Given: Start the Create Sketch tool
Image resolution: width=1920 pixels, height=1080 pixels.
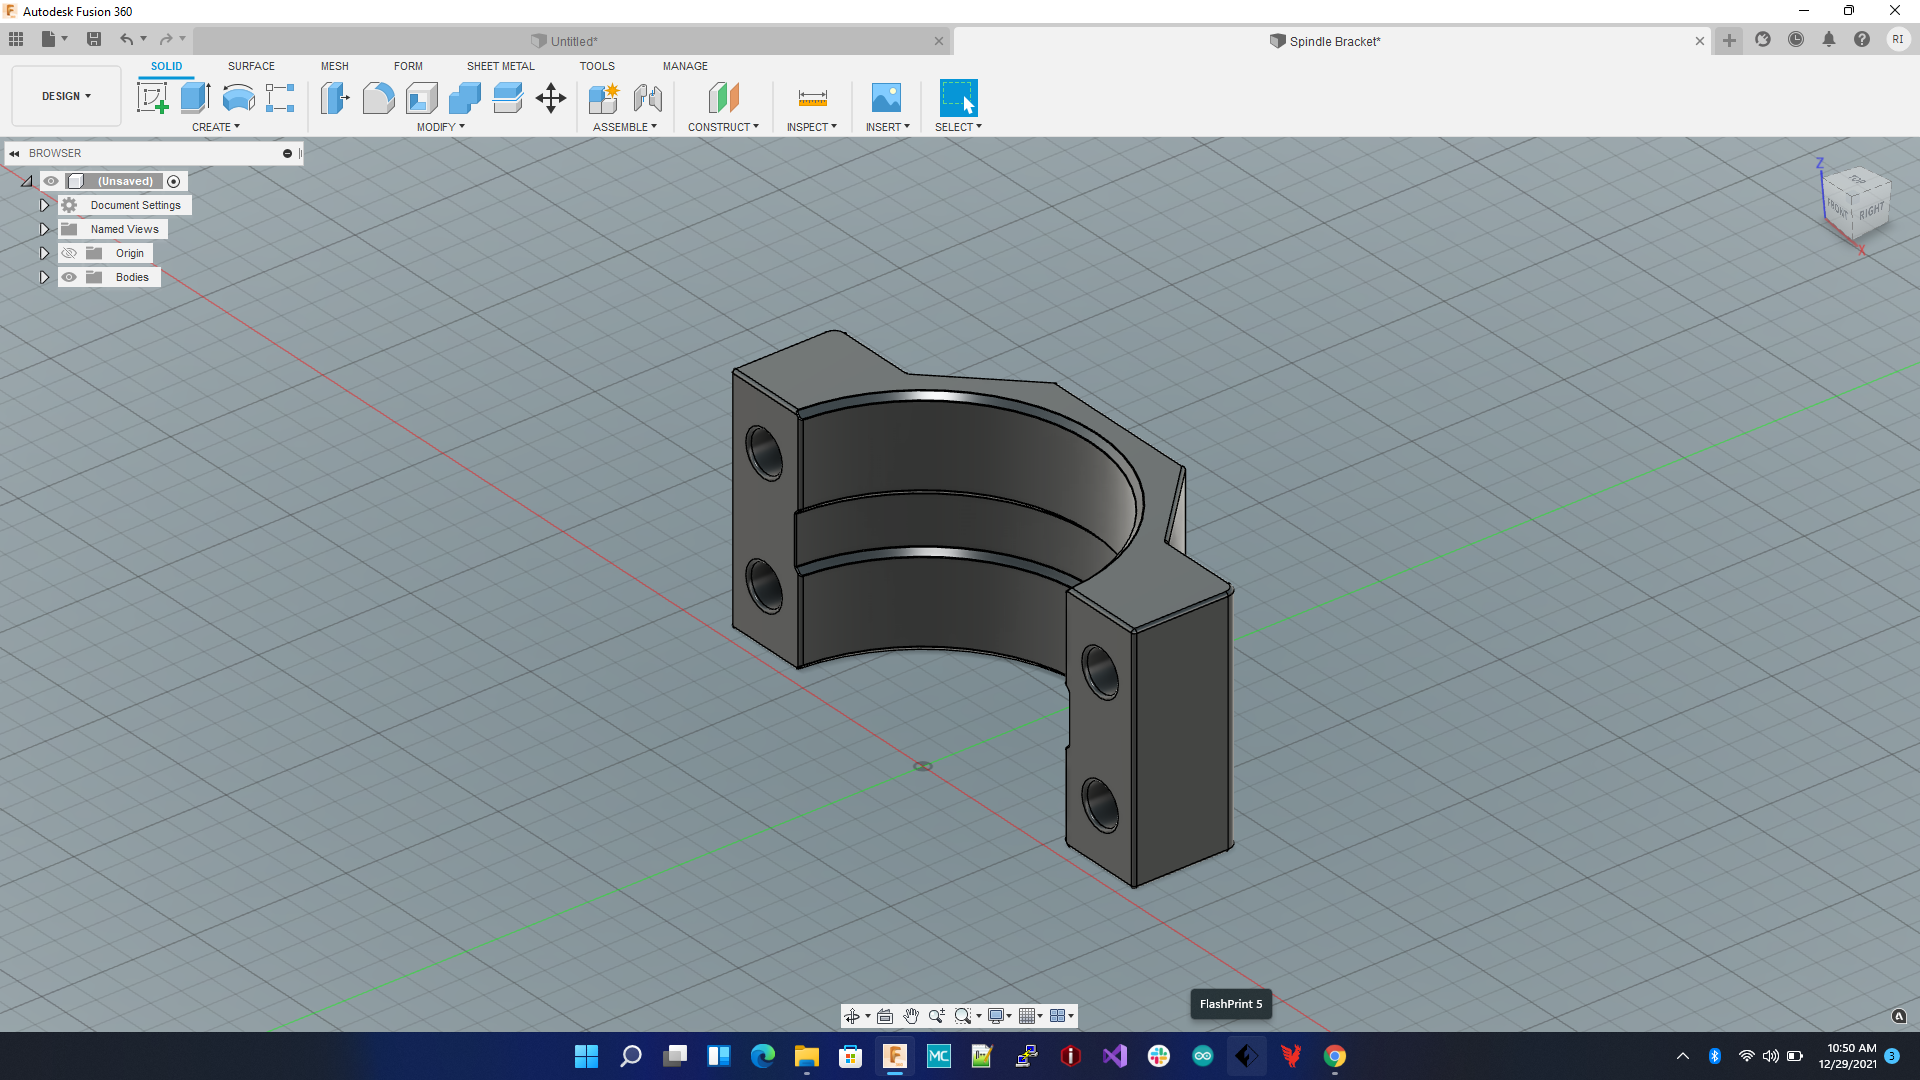Looking at the screenshot, I should (152, 98).
